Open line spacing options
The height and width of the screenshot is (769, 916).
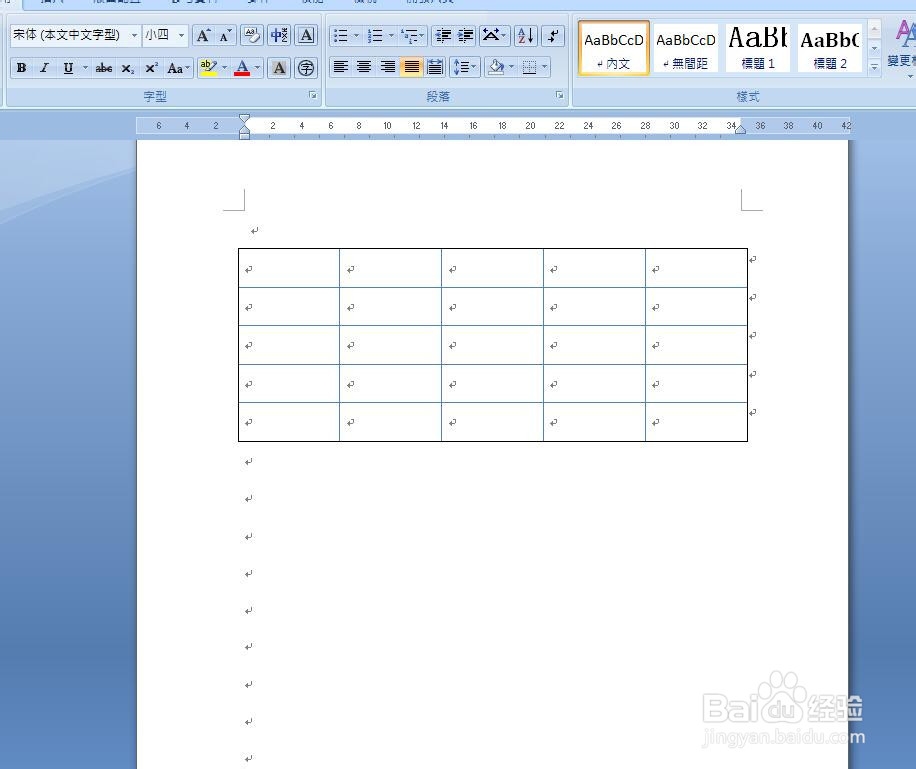coord(465,67)
